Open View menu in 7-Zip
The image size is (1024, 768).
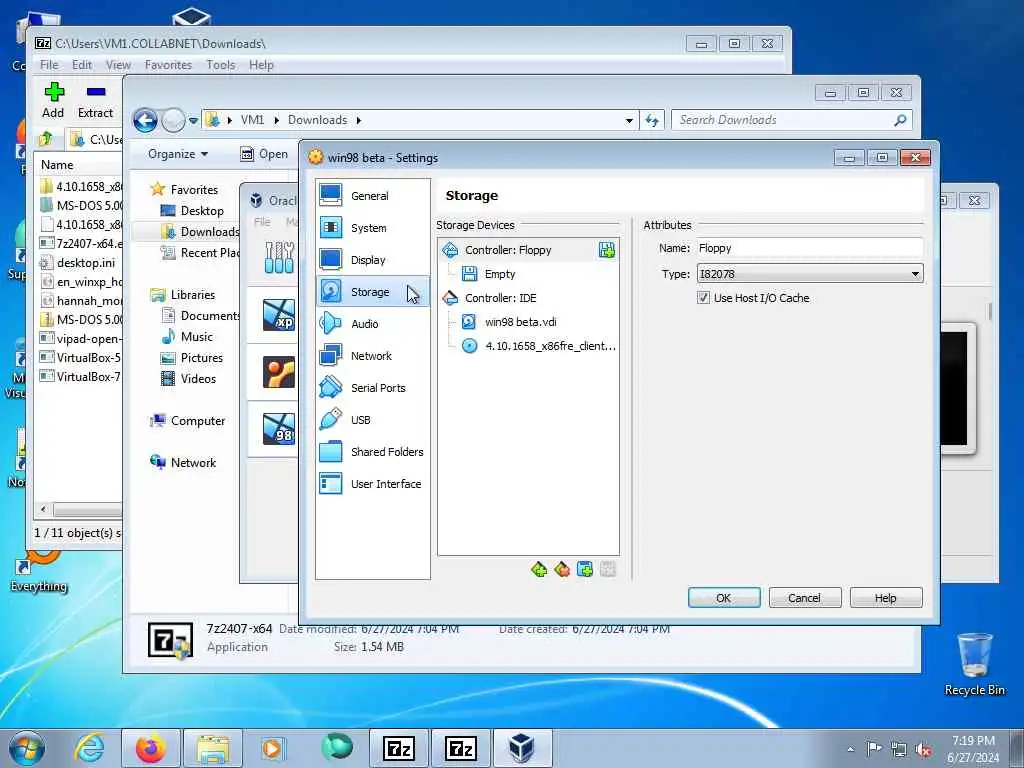(118, 65)
